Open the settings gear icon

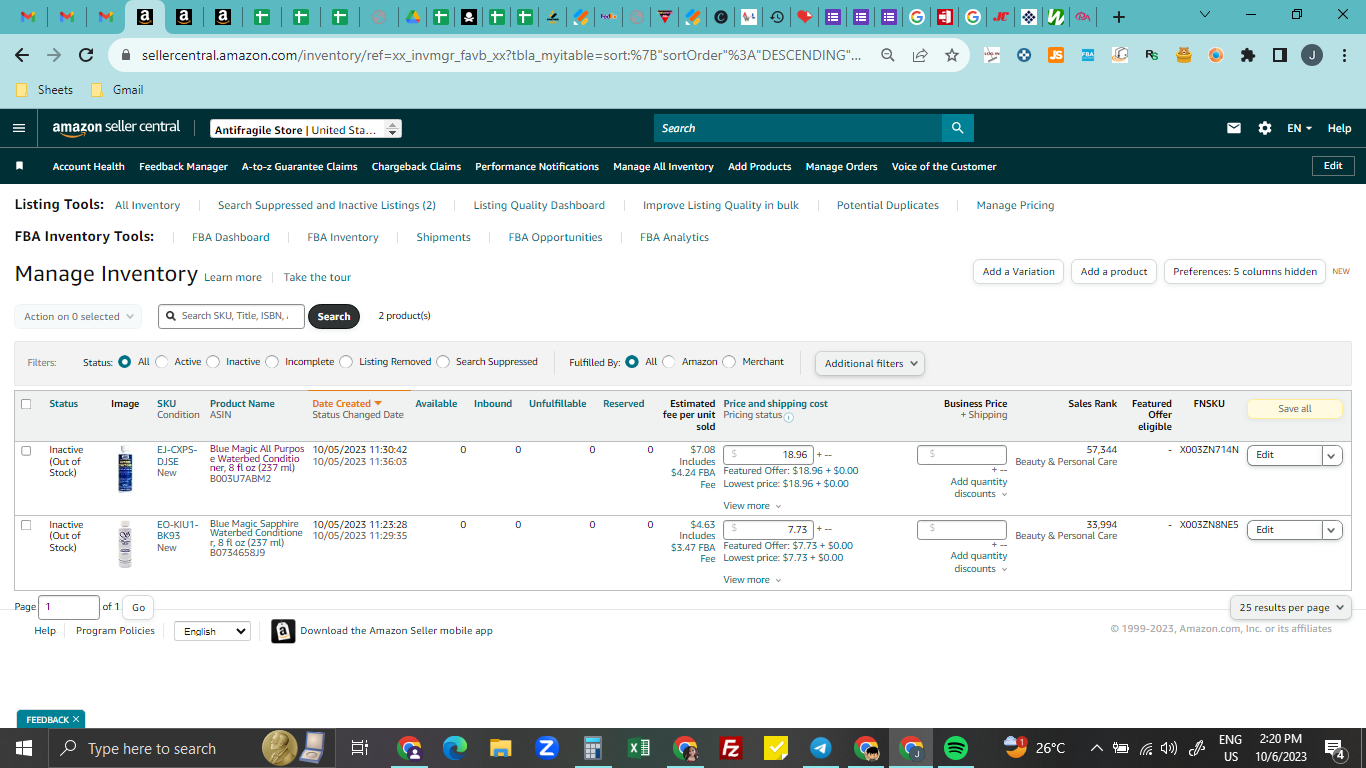coord(1265,128)
